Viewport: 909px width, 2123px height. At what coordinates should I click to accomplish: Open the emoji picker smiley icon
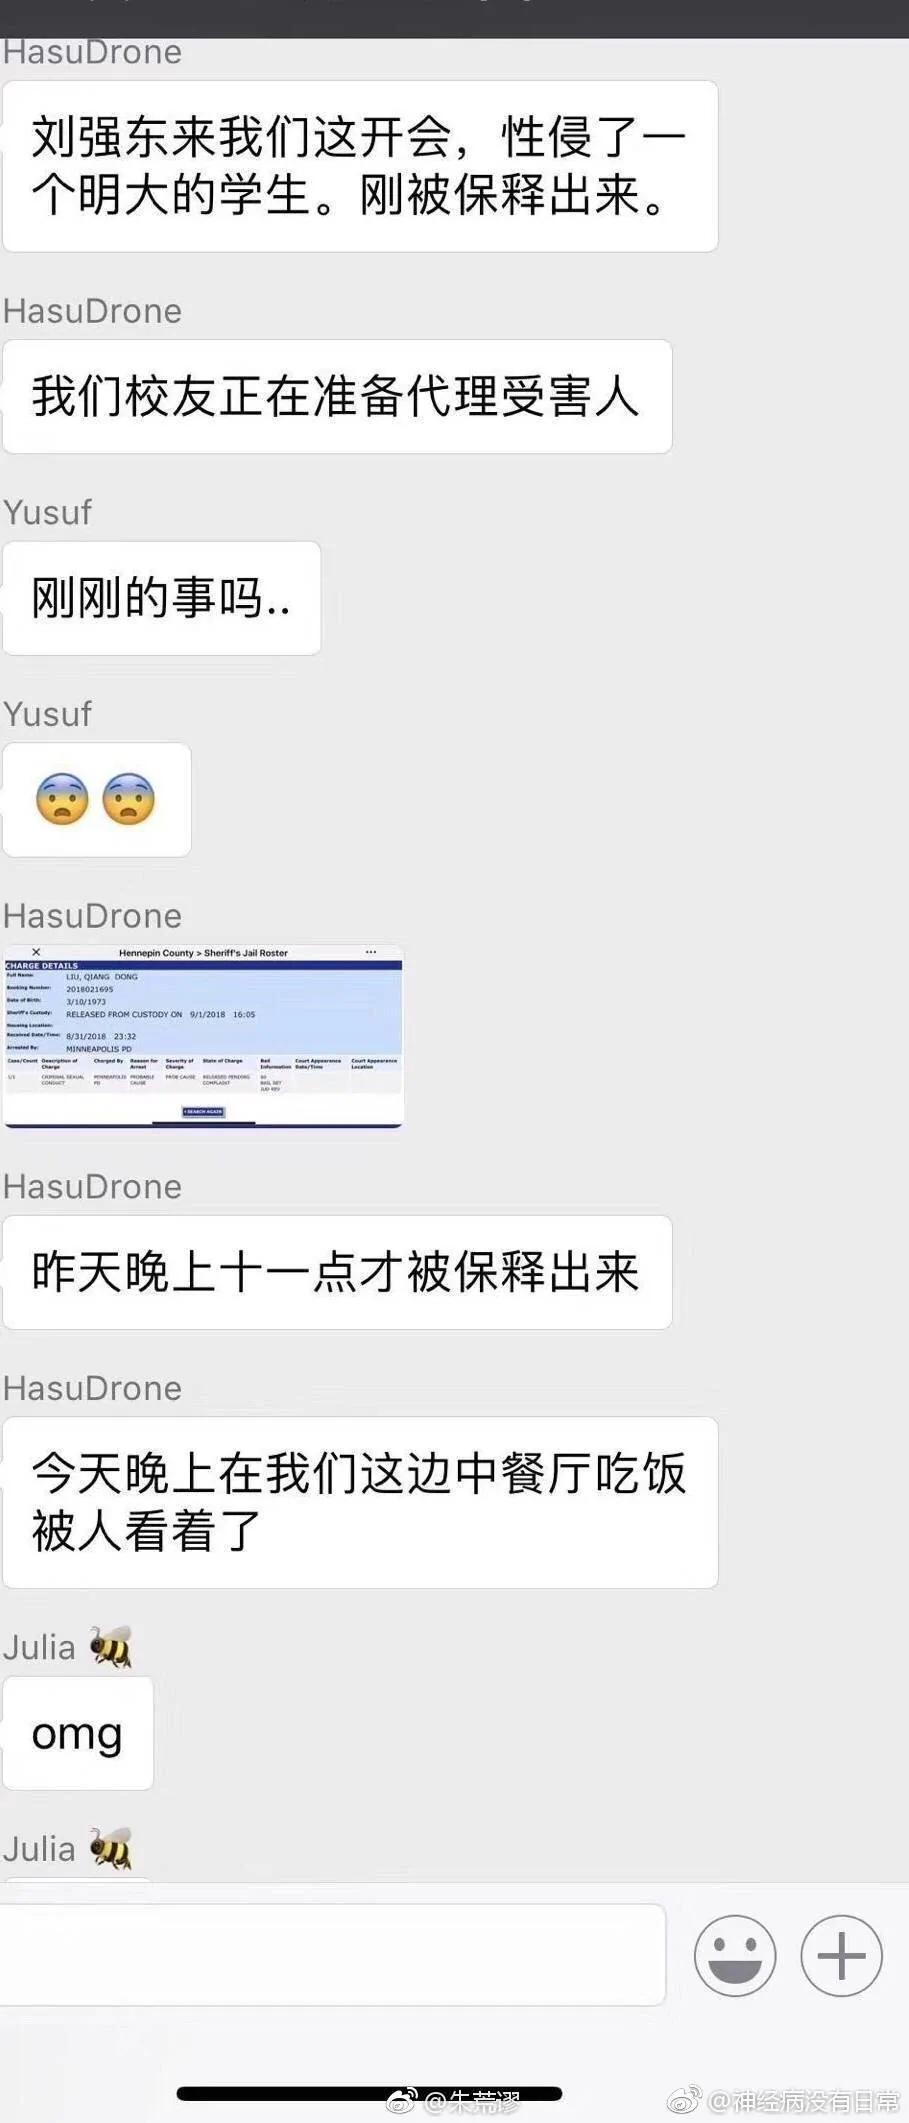735,1955
